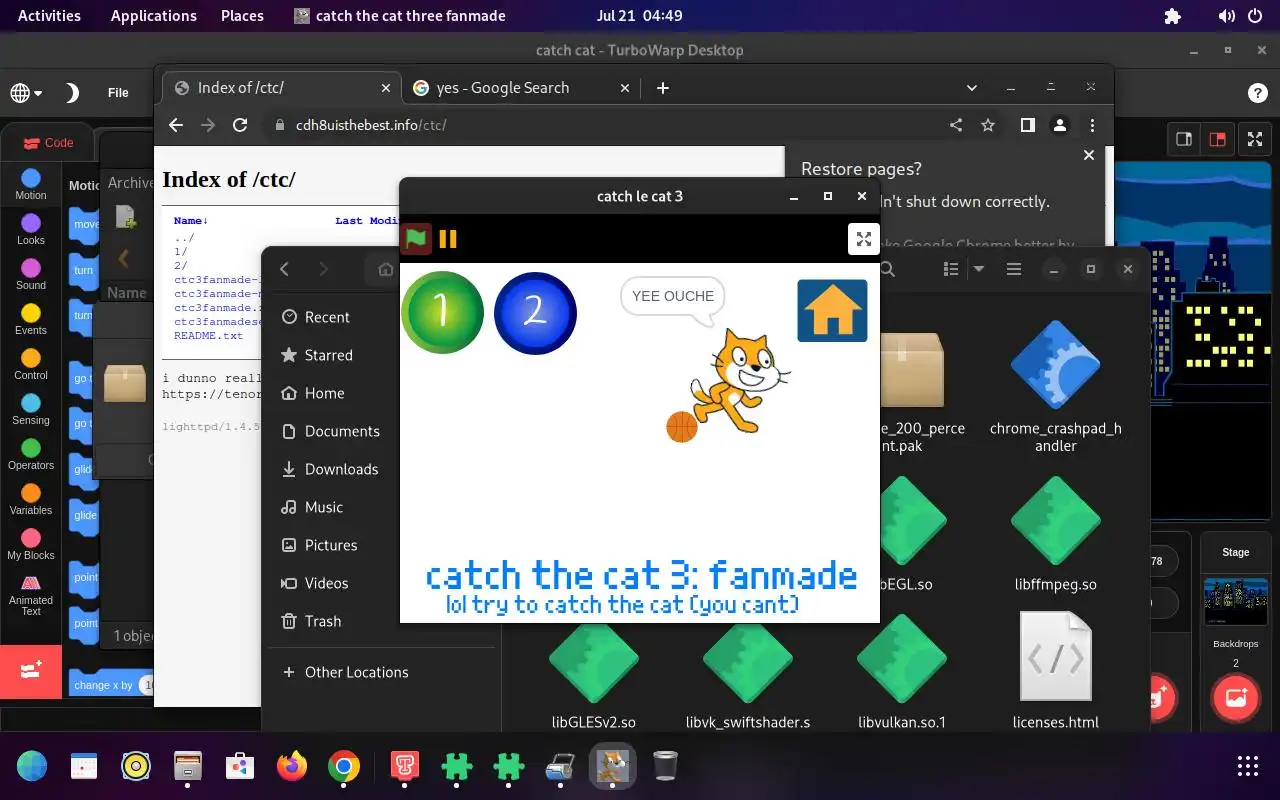This screenshot has height=800, width=1280.
Task: Reload the Chrome page
Action: [240, 125]
